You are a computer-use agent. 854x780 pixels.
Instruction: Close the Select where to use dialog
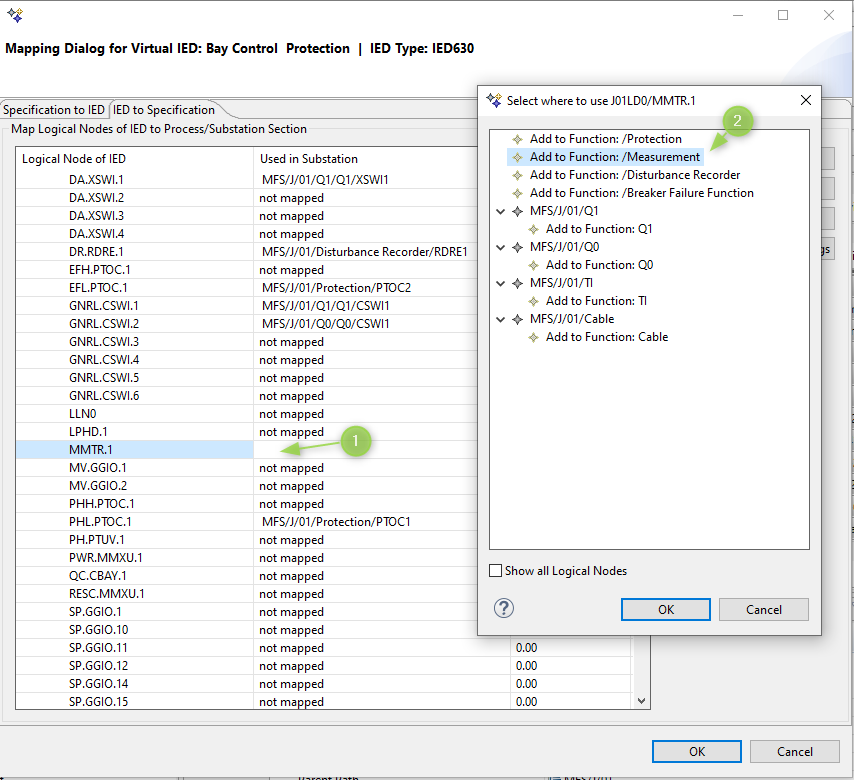click(x=806, y=100)
